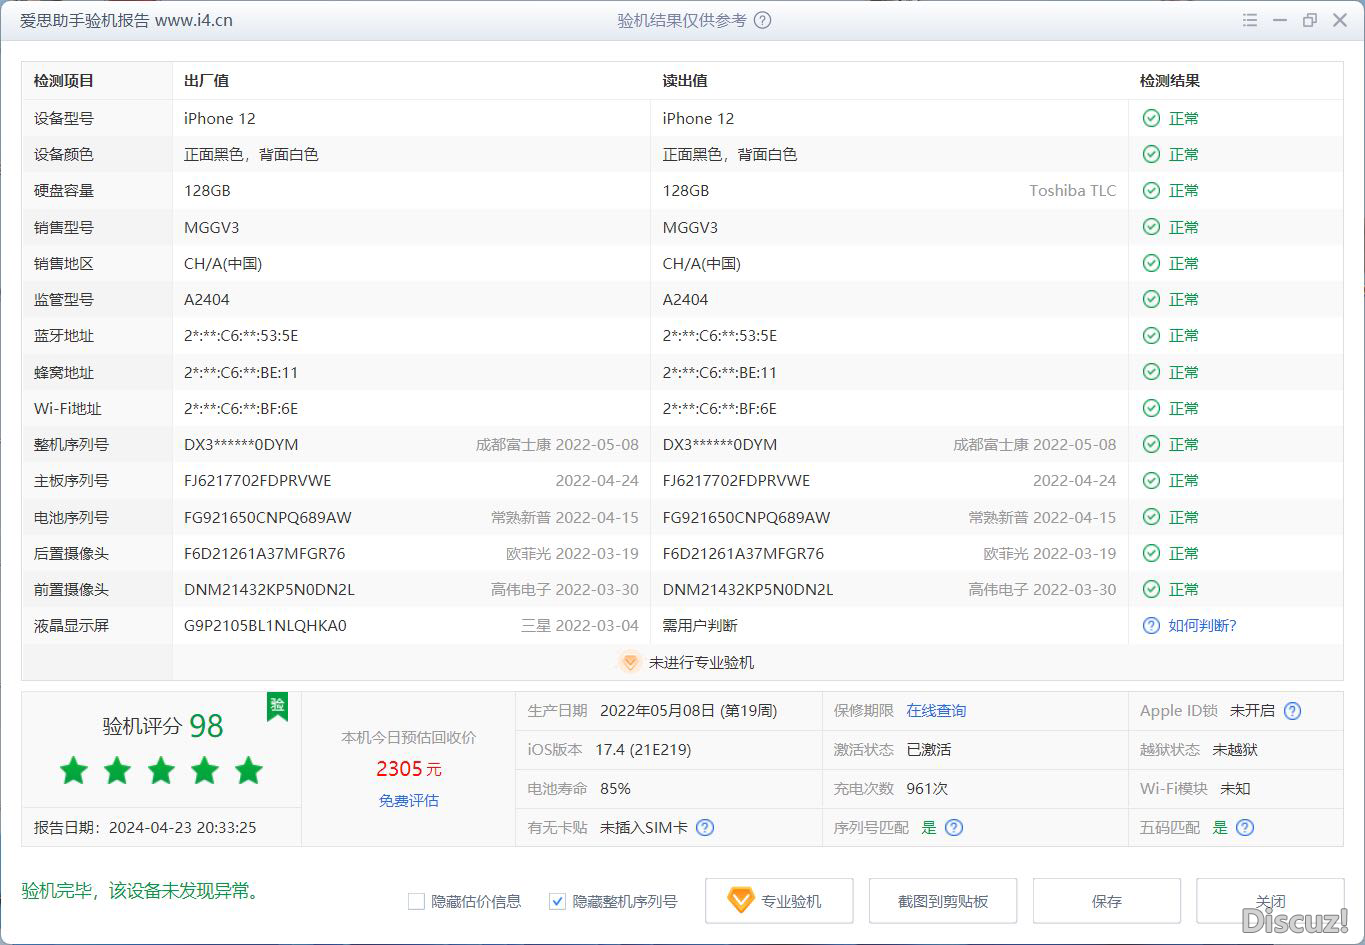Click the 出厂值 column header
The height and width of the screenshot is (945, 1365).
pyautogui.click(x=206, y=81)
